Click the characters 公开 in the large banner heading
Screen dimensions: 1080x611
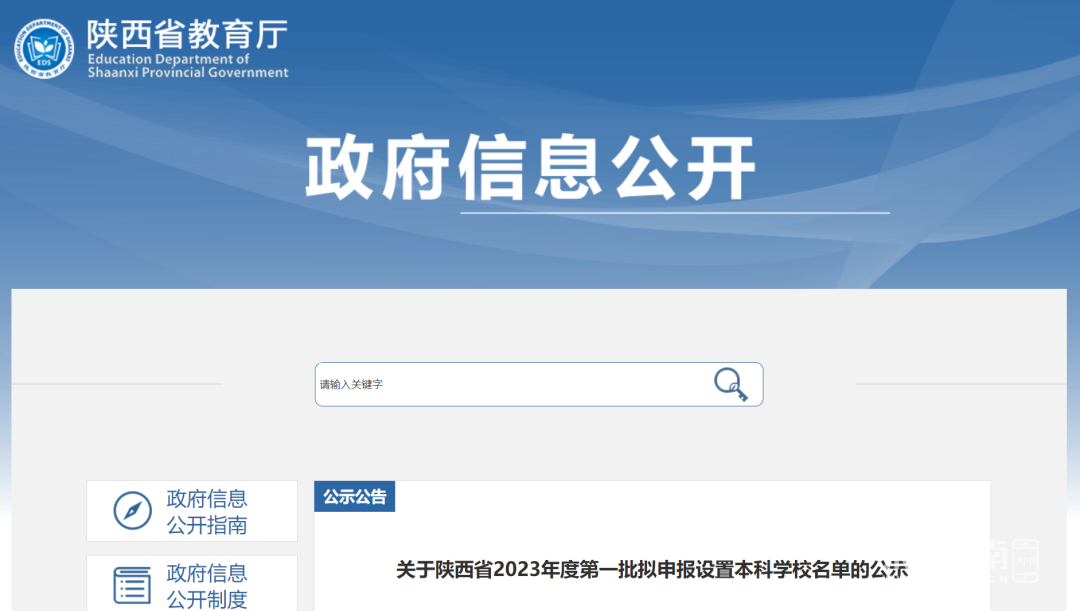(683, 167)
